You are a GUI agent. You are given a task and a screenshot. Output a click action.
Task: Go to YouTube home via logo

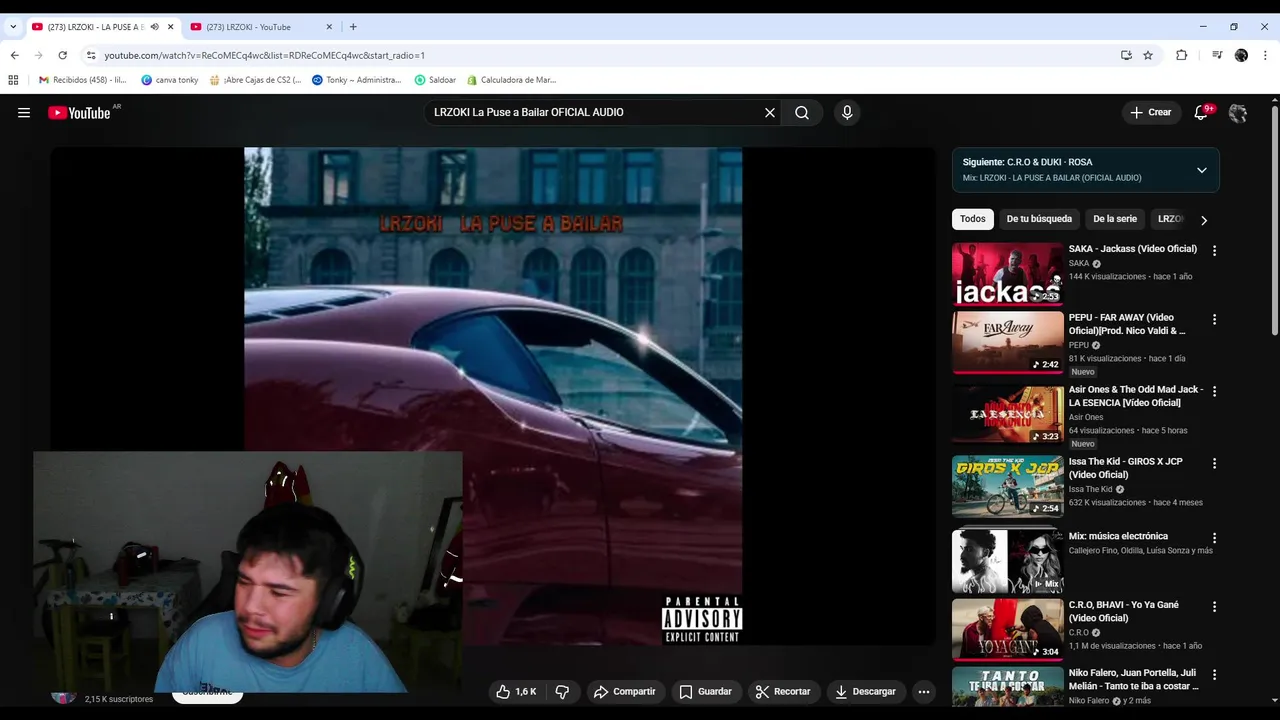[79, 113]
